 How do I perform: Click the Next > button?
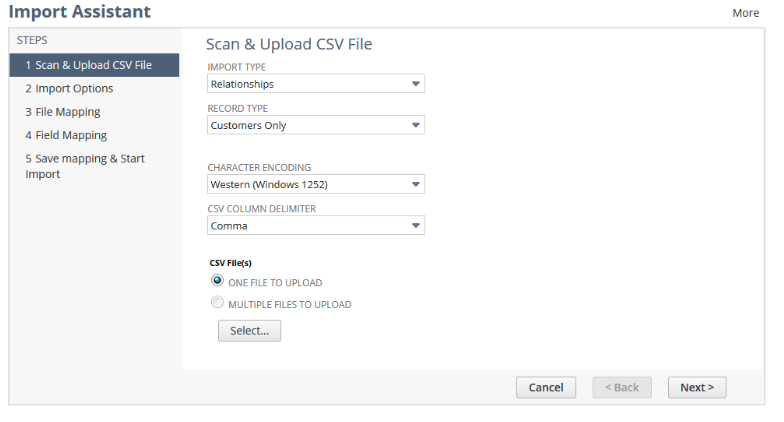(x=697, y=387)
